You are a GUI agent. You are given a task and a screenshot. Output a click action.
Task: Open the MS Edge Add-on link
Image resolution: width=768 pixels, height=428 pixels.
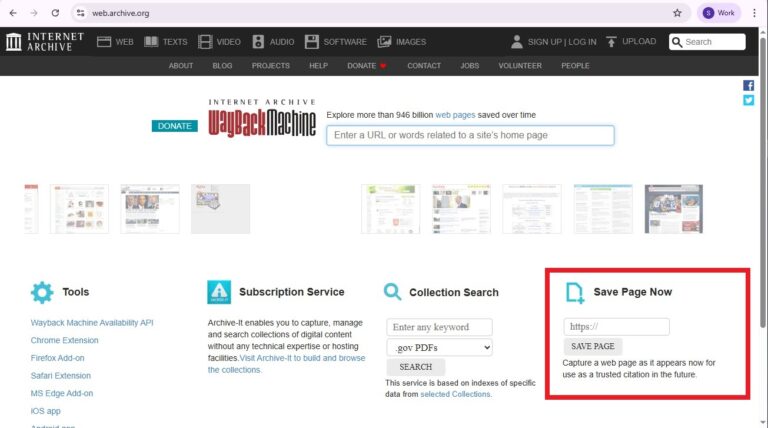point(62,393)
